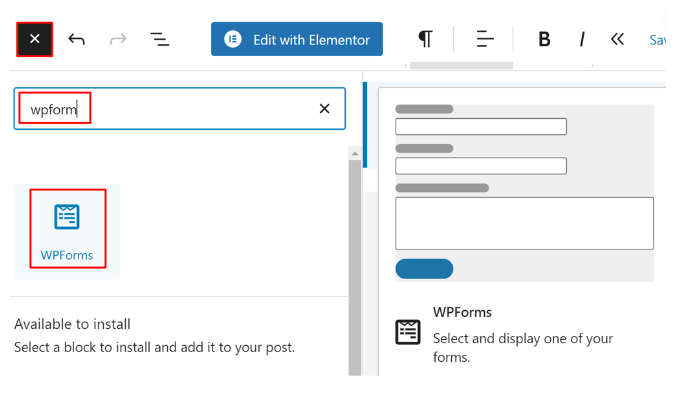Viewport: 675px width, 400px height.
Task: Open paragraph block type switcher
Action: click(x=425, y=39)
